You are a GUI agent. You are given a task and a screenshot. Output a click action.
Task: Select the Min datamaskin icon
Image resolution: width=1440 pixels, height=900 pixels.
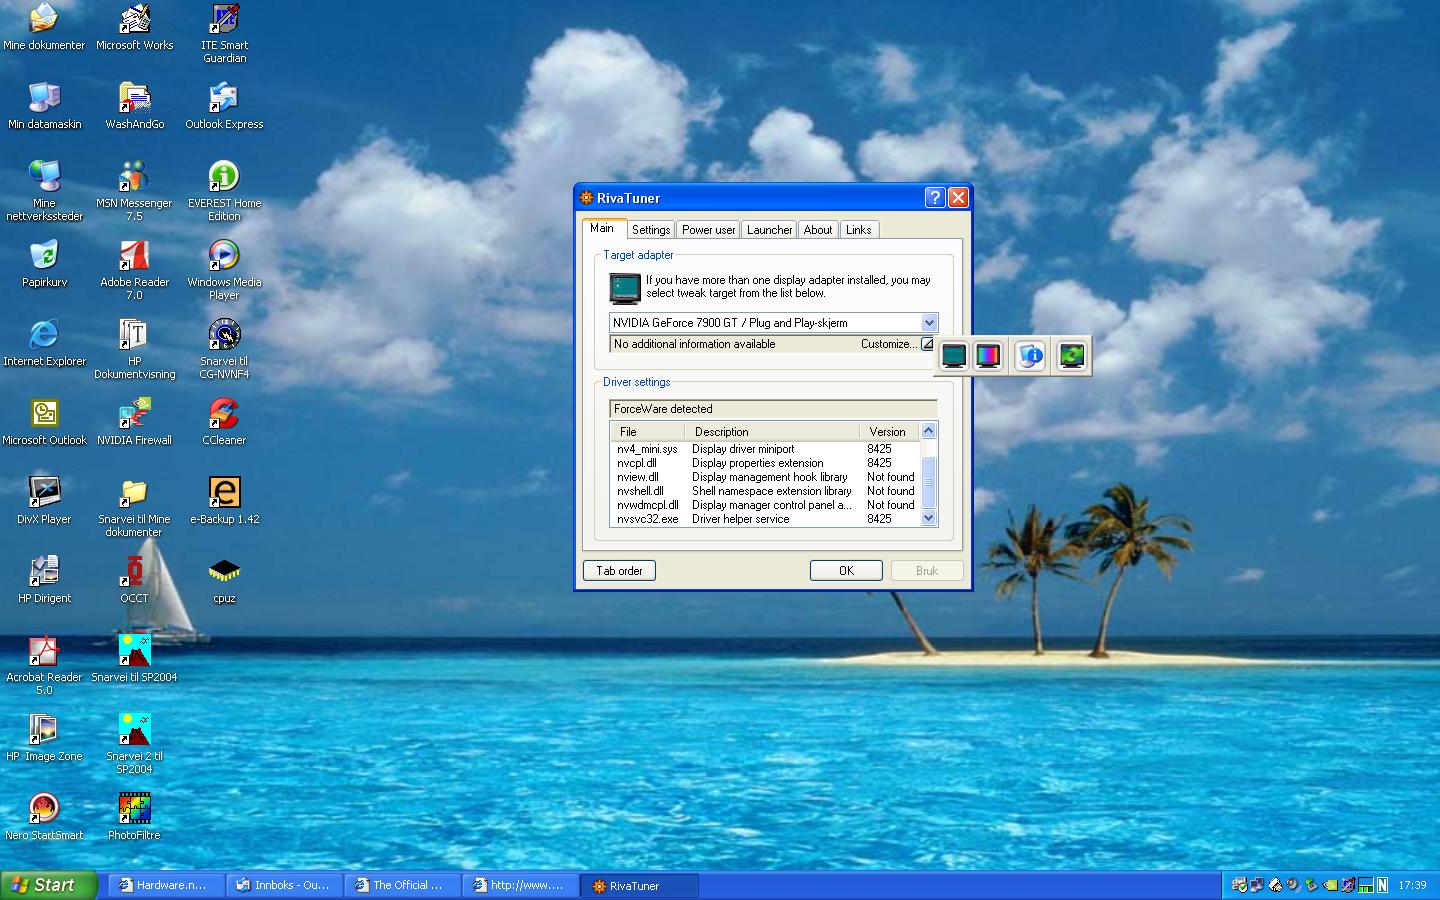(x=44, y=106)
